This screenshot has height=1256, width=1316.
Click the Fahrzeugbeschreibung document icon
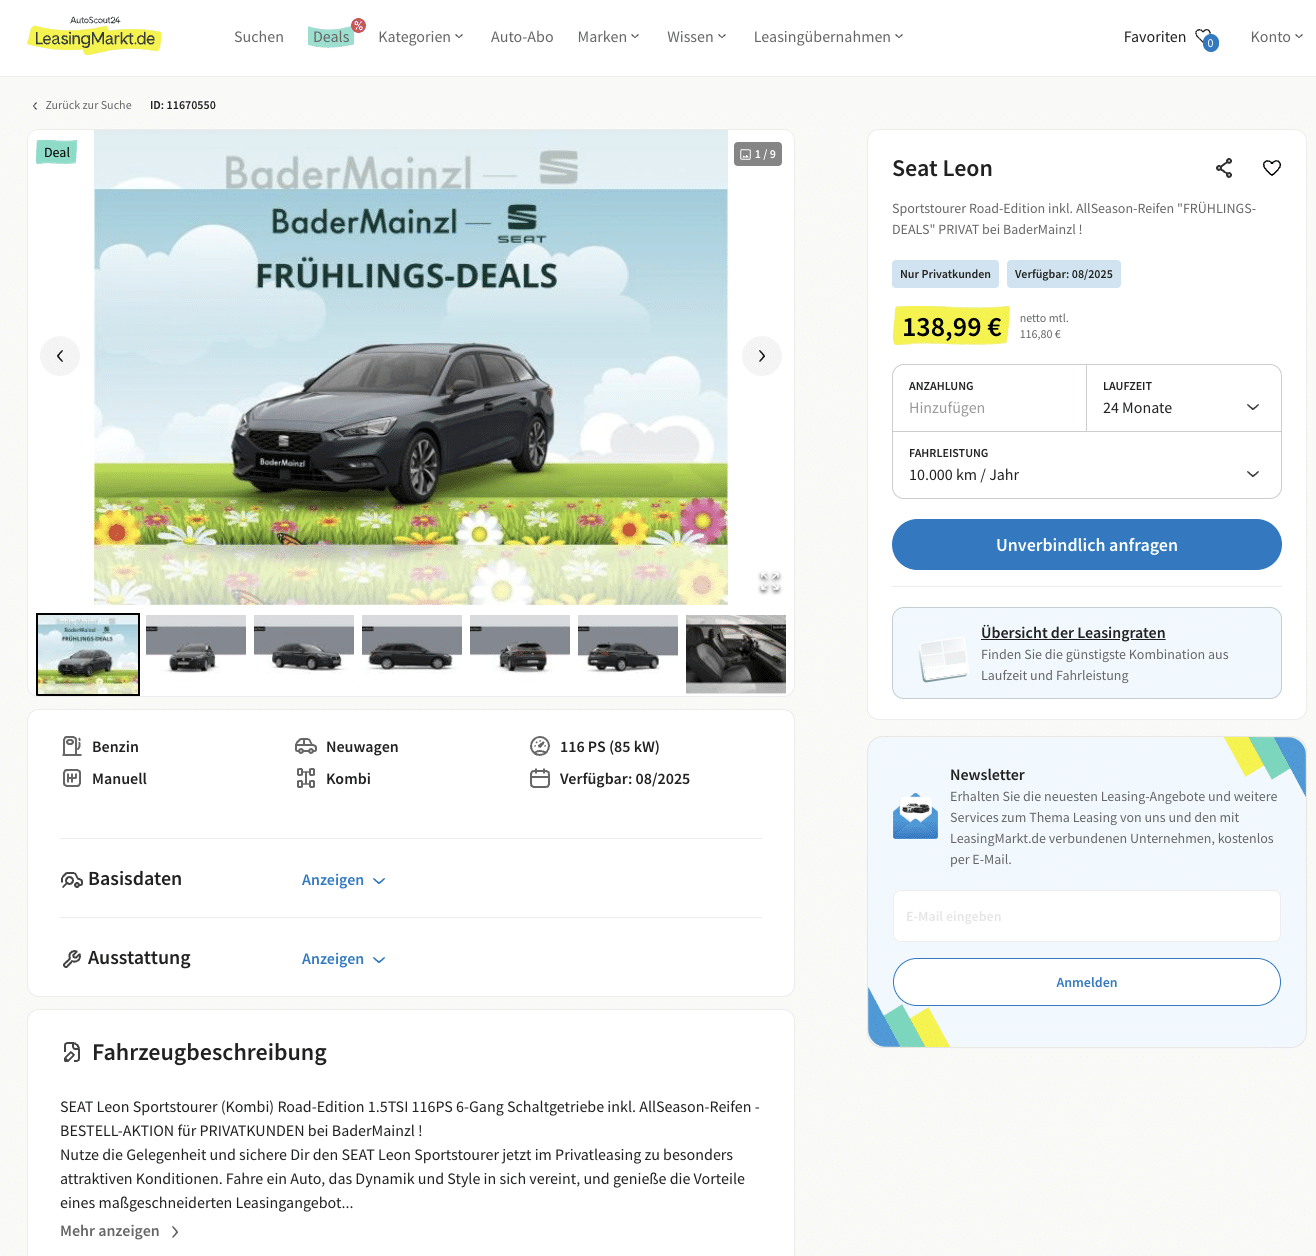(72, 1052)
